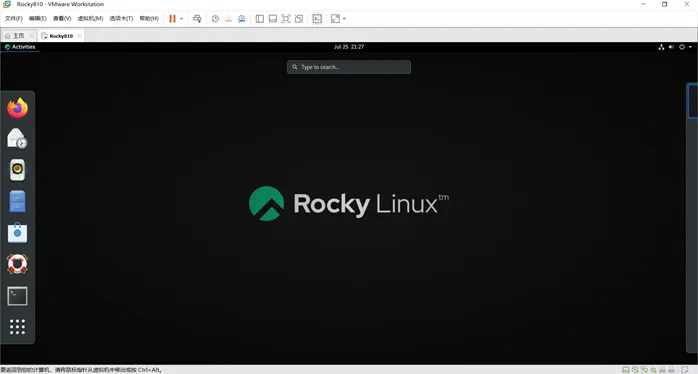Expand the GNOME system menu arrow
The width and height of the screenshot is (698, 374).
(690, 47)
